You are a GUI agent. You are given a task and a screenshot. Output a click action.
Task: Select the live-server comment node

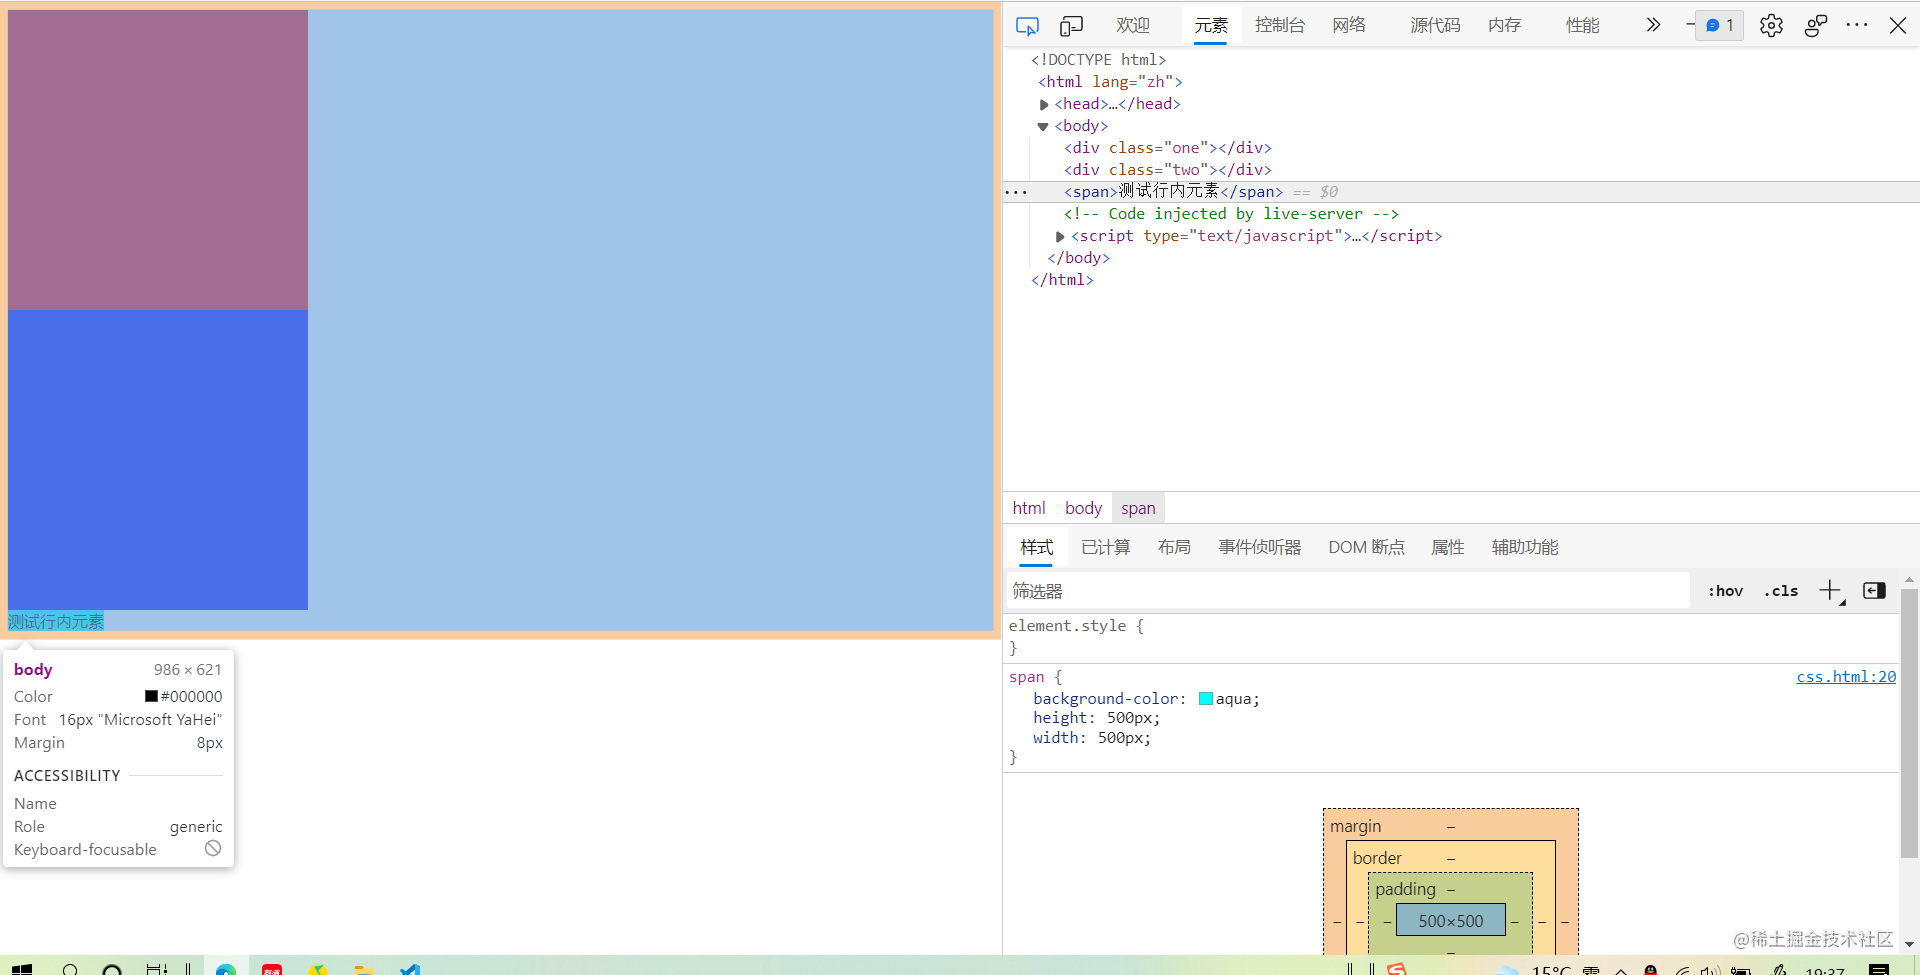pos(1231,214)
